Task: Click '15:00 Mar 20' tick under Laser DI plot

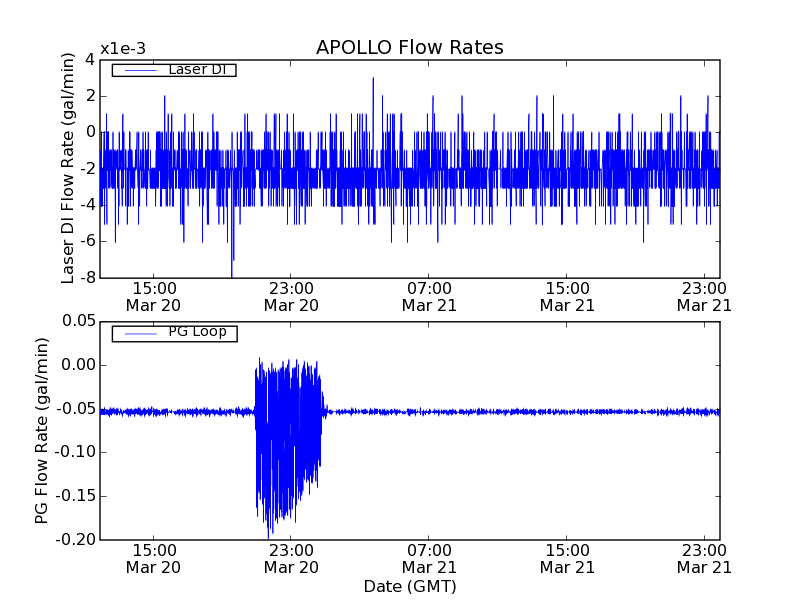Action: coord(154,297)
